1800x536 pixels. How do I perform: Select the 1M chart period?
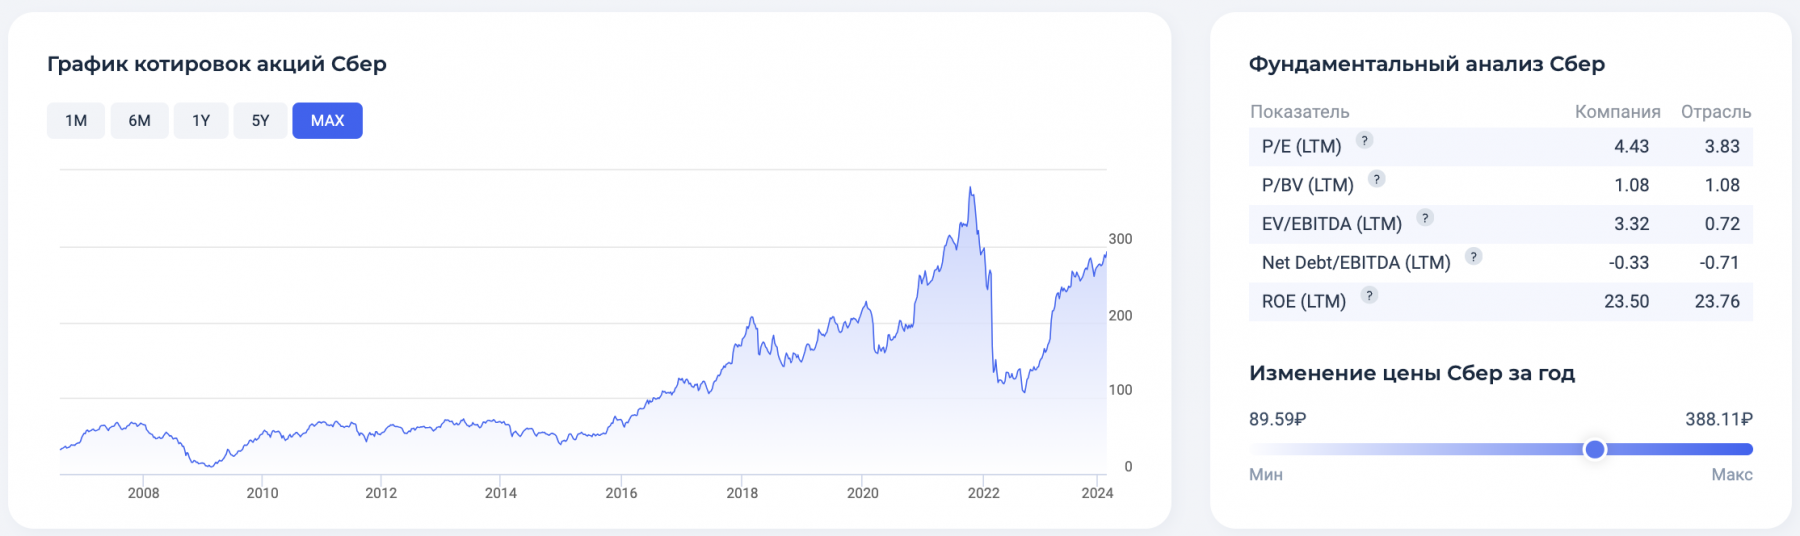(x=76, y=121)
